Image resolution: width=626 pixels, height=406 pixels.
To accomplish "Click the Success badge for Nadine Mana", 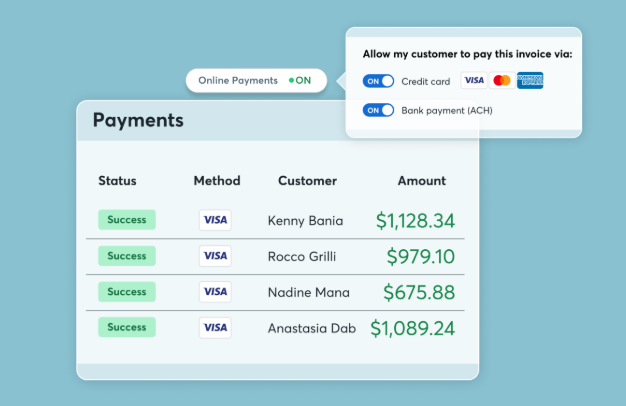I will 127,292.
